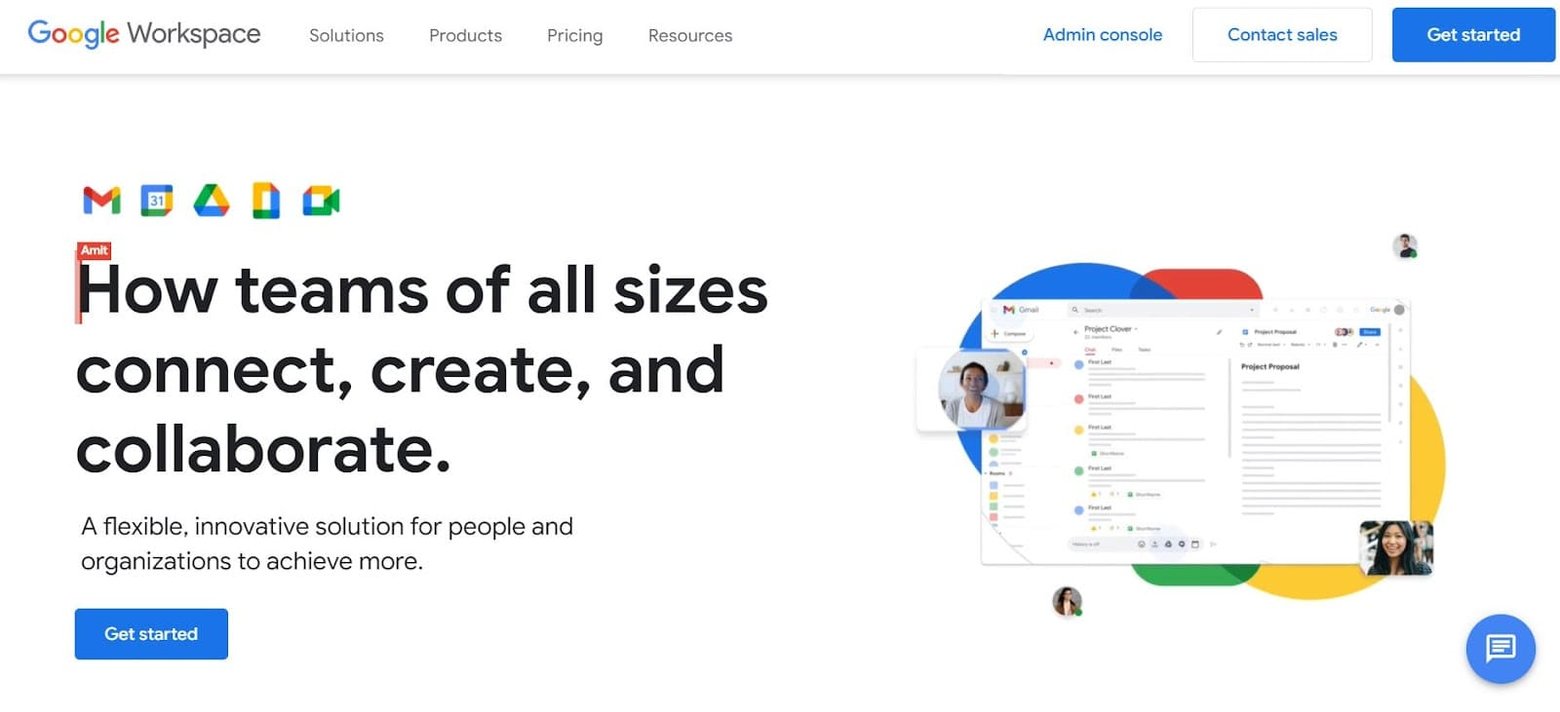Open the floating chat support bubble
Viewport: 1560px width, 712px height.
tap(1500, 649)
